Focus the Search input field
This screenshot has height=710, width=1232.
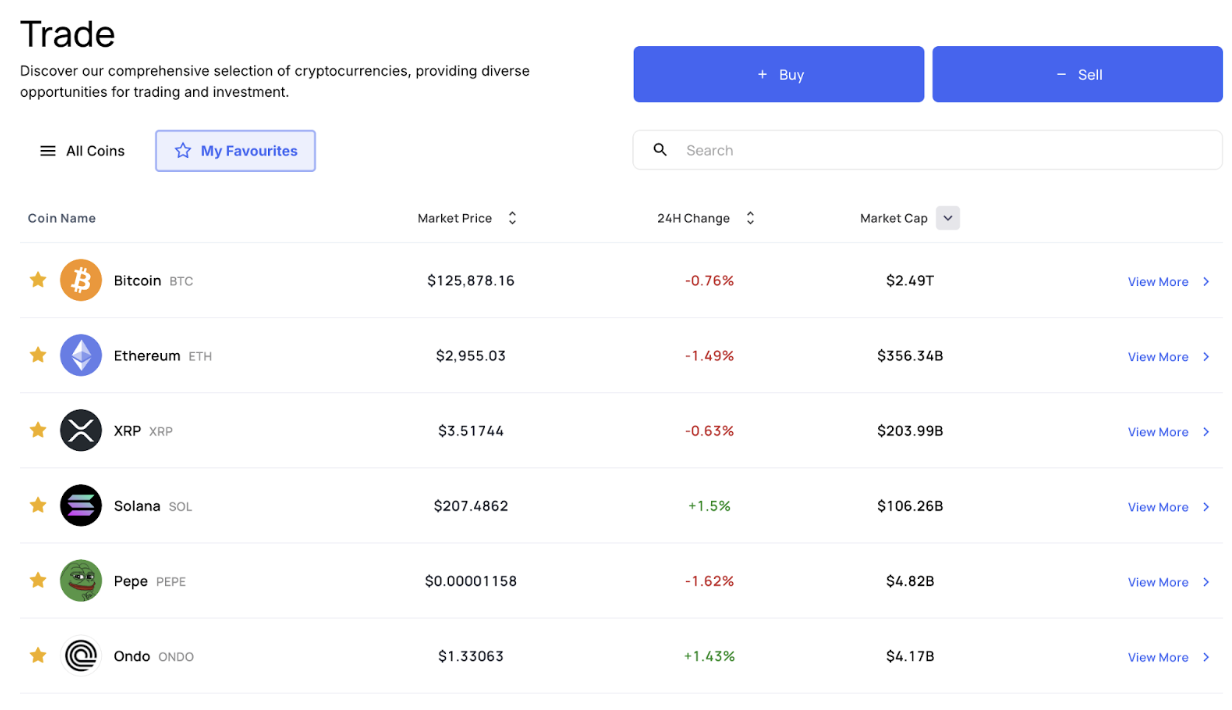point(928,150)
